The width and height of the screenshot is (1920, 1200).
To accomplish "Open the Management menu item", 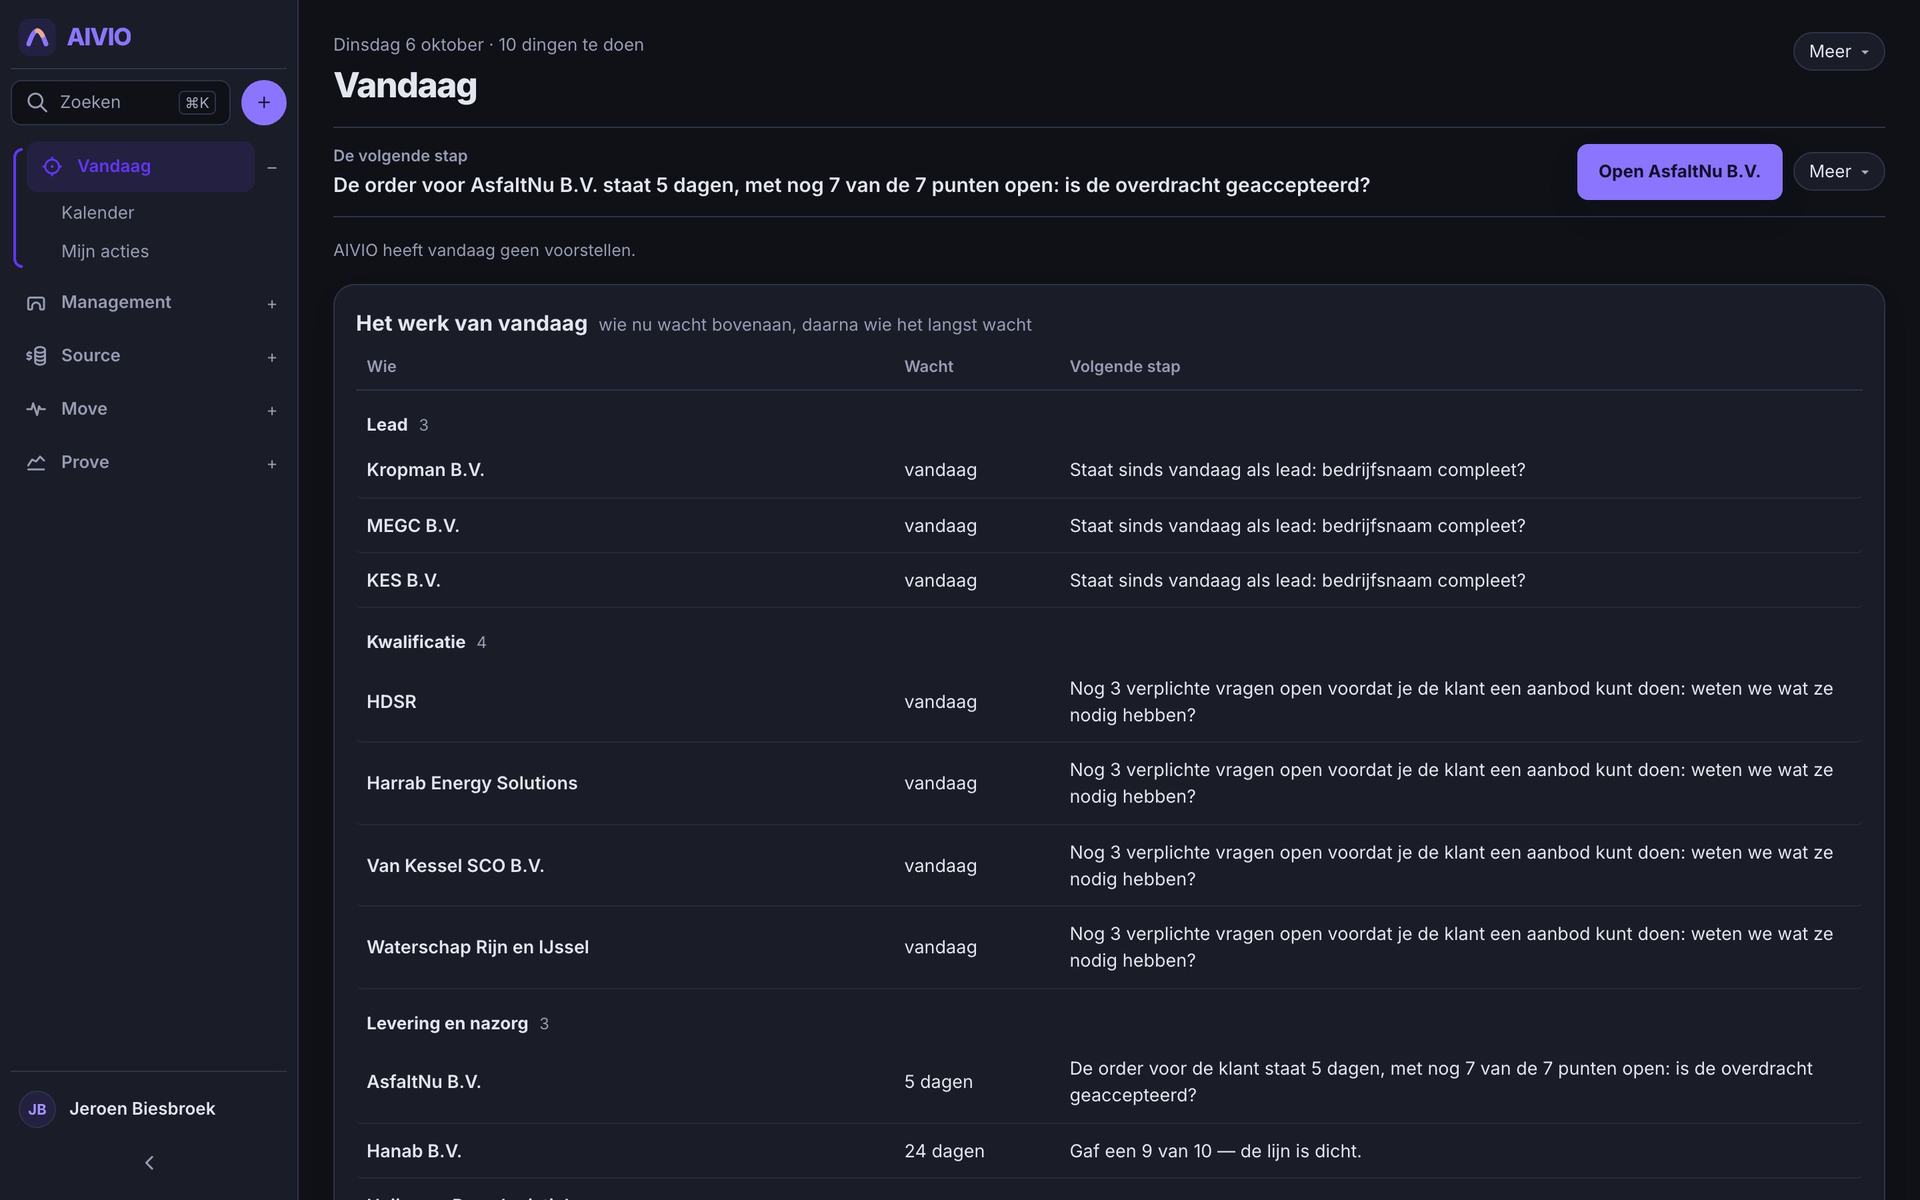I will pos(116,302).
